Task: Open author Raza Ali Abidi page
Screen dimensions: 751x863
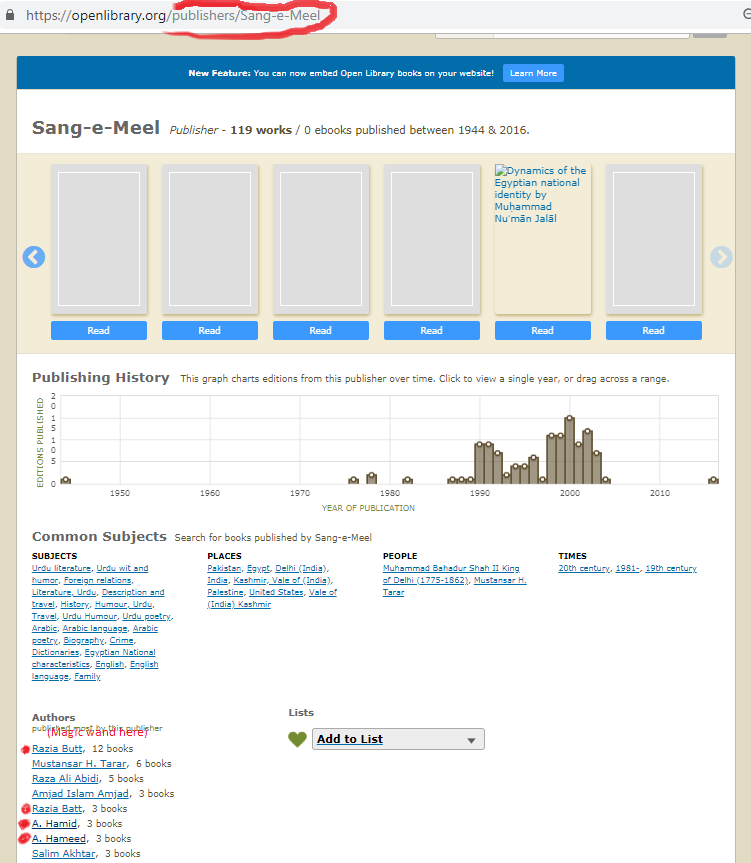Action: pyautogui.click(x=65, y=778)
